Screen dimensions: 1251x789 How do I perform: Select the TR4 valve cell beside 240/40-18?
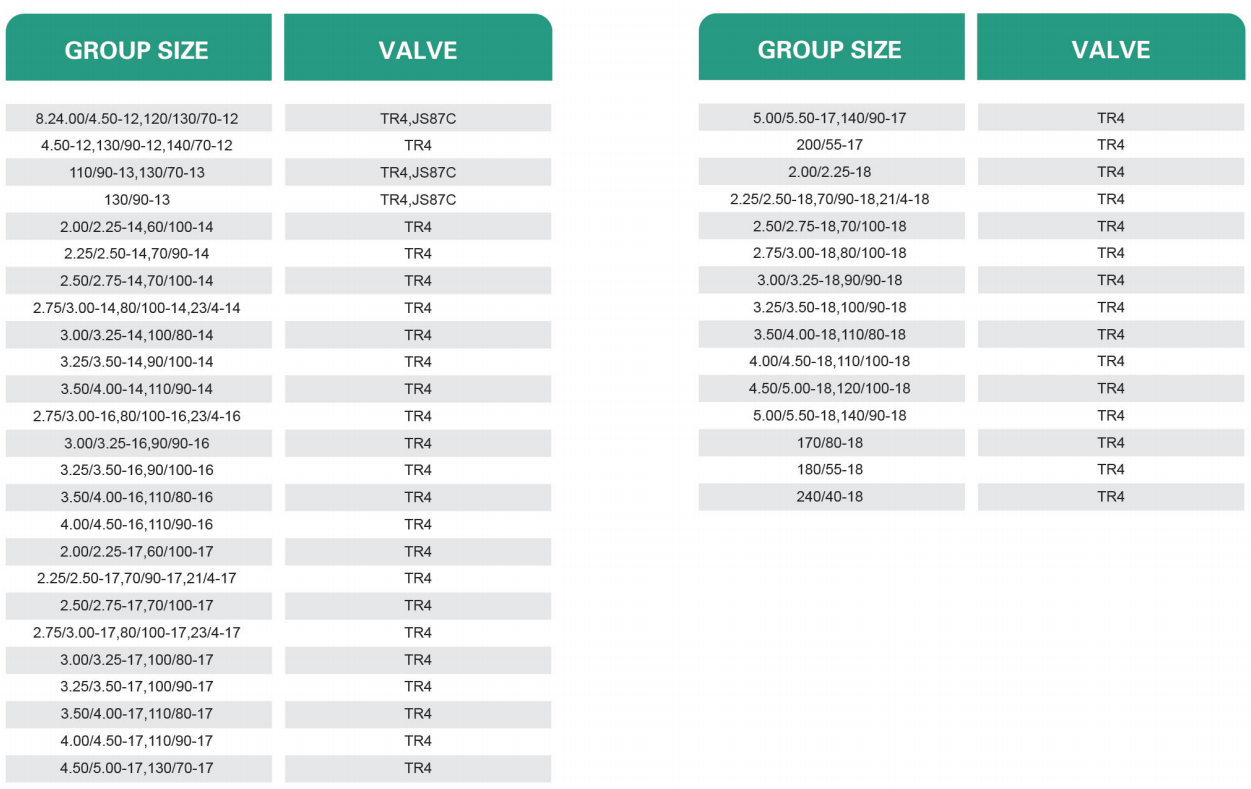click(1110, 496)
